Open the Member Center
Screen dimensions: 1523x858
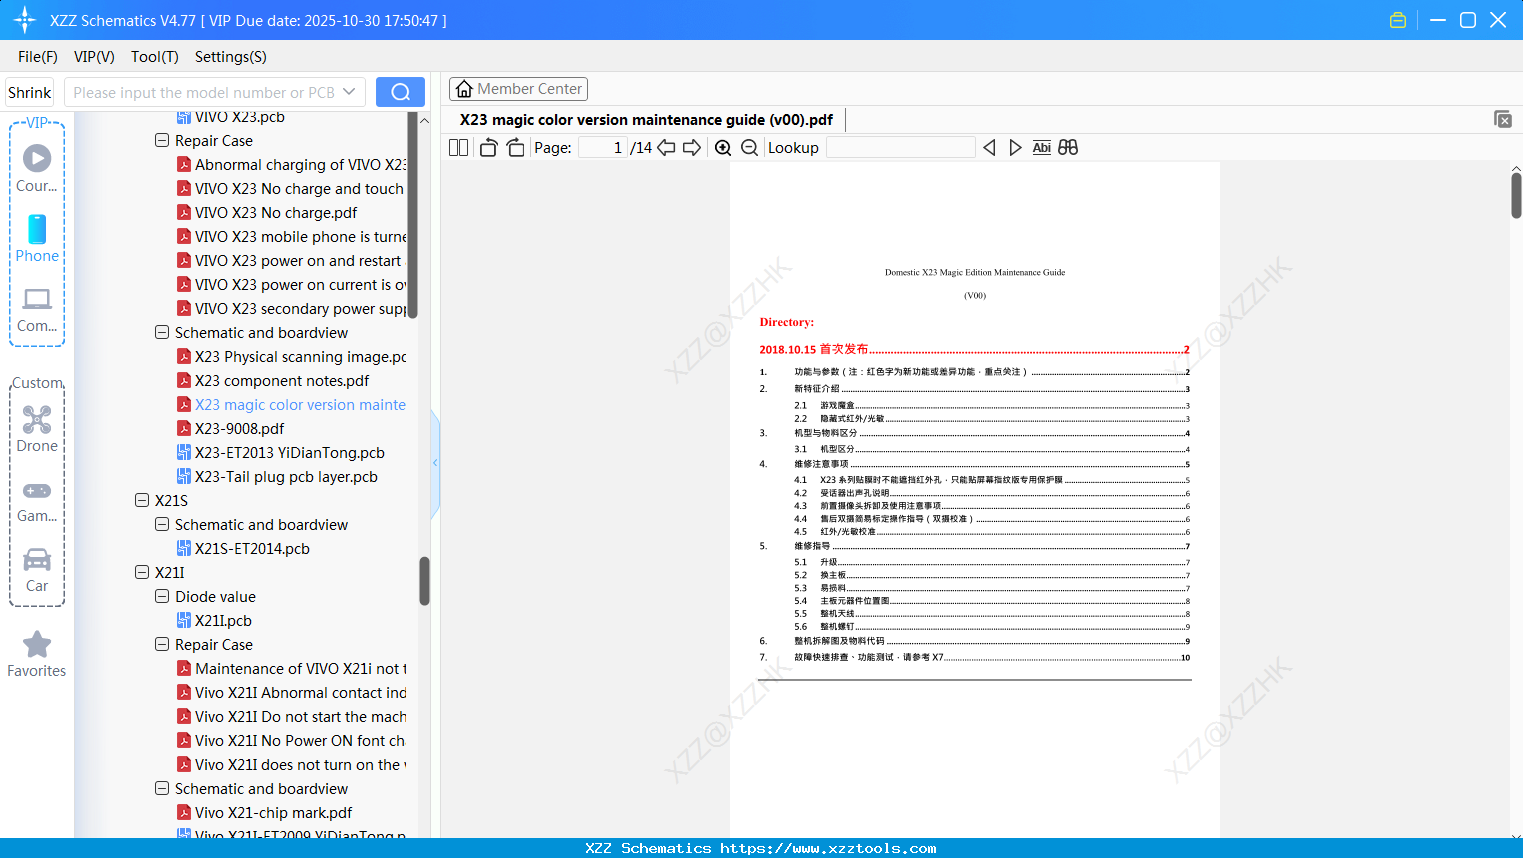click(x=518, y=89)
